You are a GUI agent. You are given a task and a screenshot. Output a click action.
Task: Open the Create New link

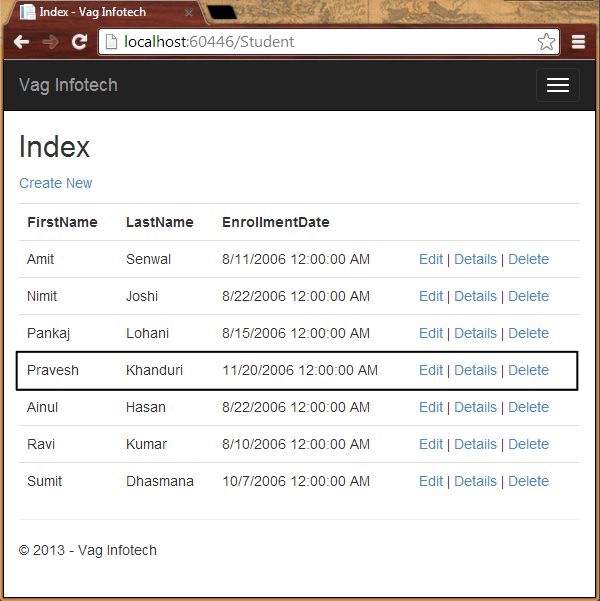click(x=56, y=183)
